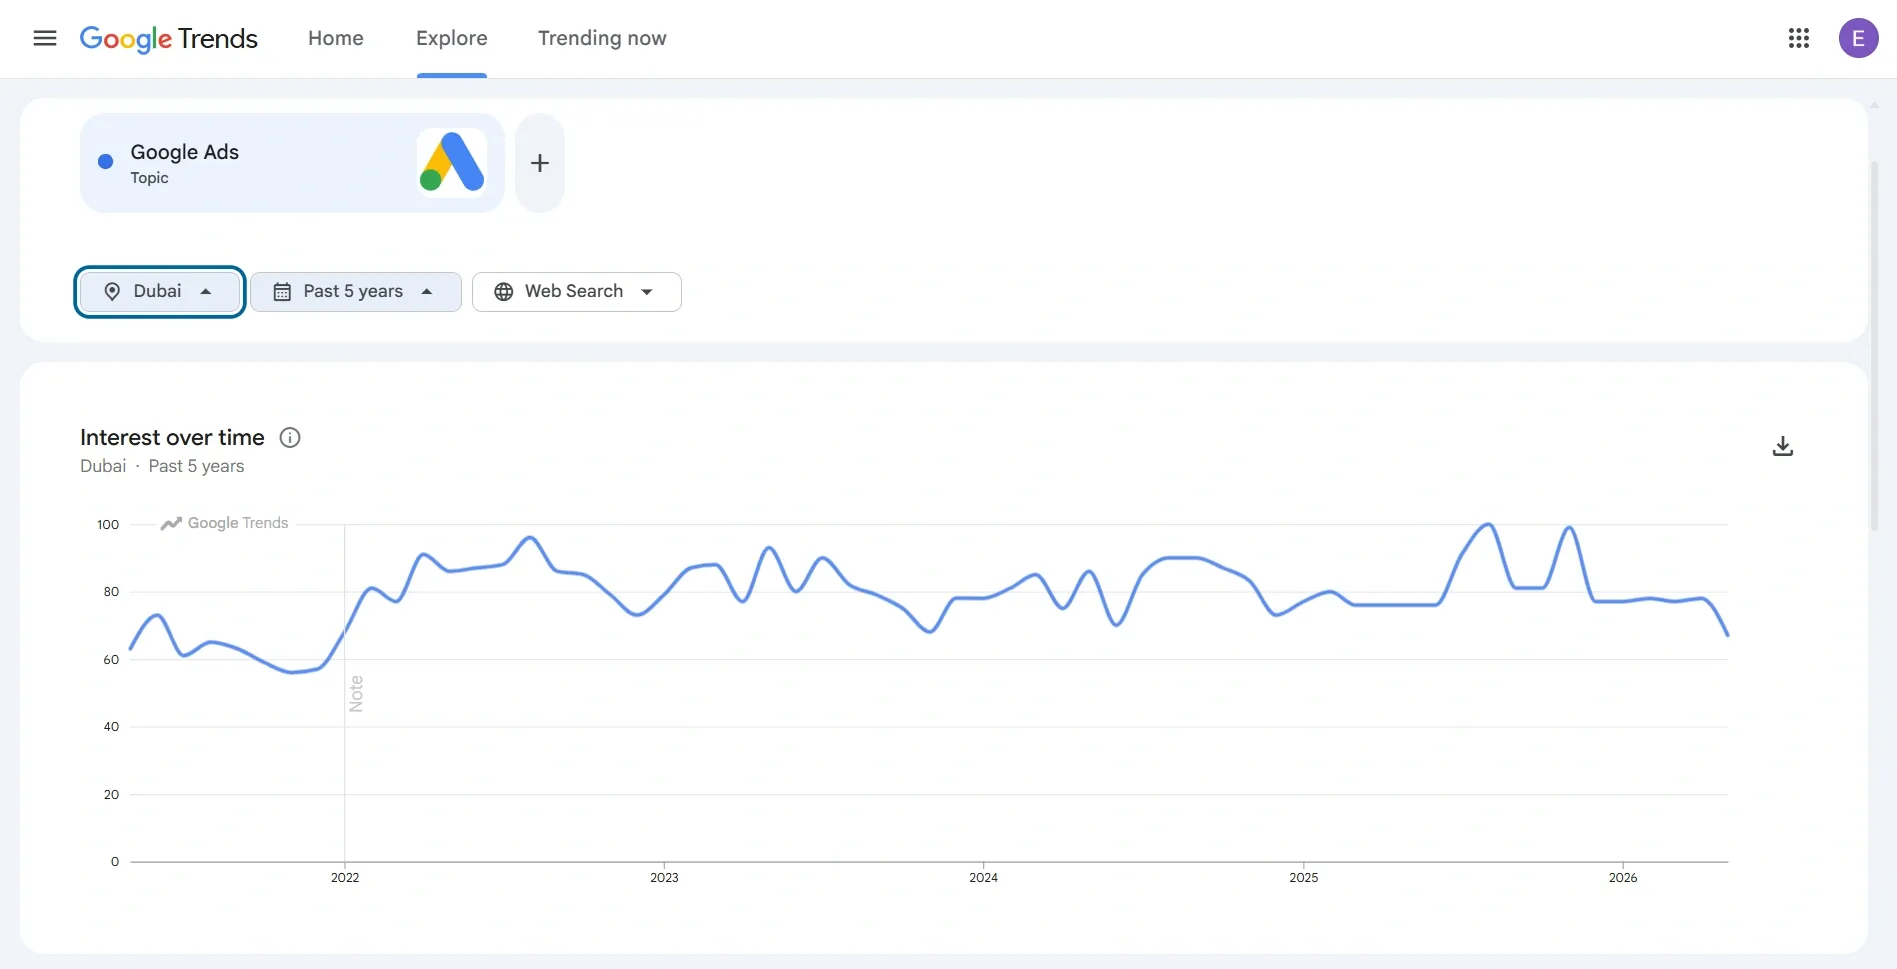The width and height of the screenshot is (1897, 969).
Task: Switch to Trending now tab
Action: pyautogui.click(x=602, y=38)
